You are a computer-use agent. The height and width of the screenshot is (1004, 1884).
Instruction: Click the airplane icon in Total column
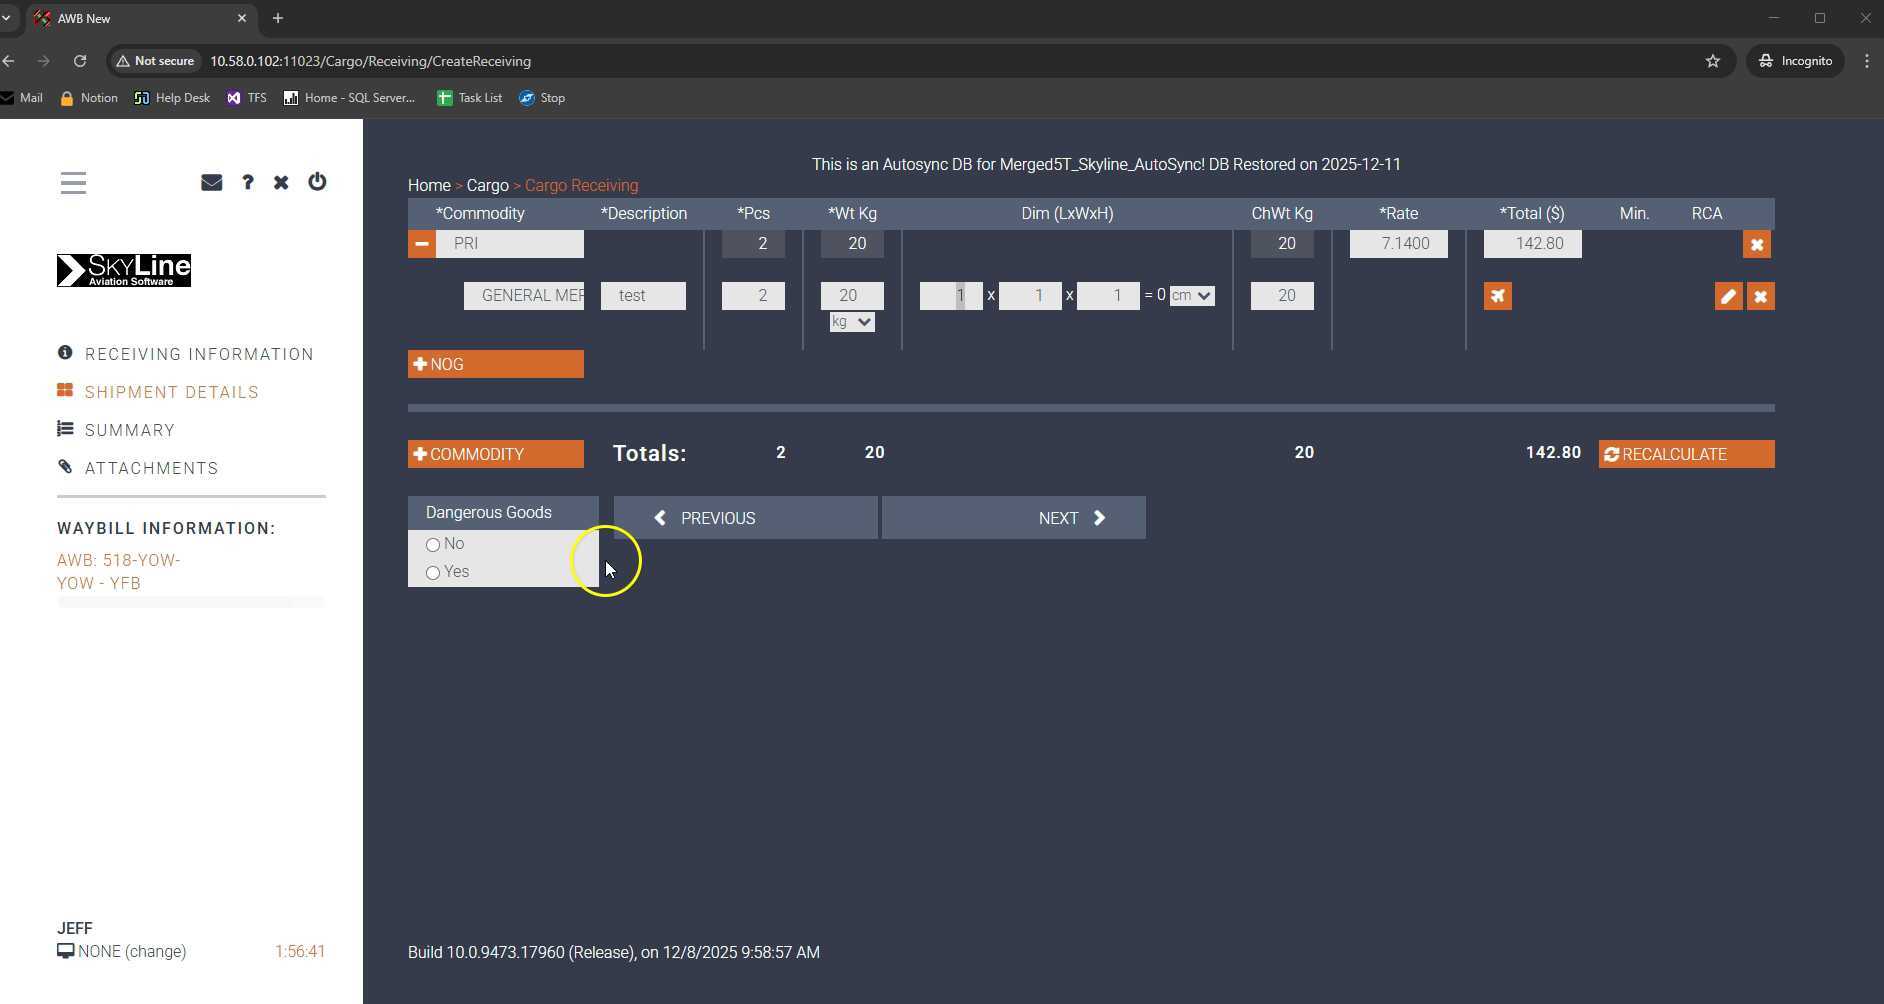pyautogui.click(x=1497, y=296)
